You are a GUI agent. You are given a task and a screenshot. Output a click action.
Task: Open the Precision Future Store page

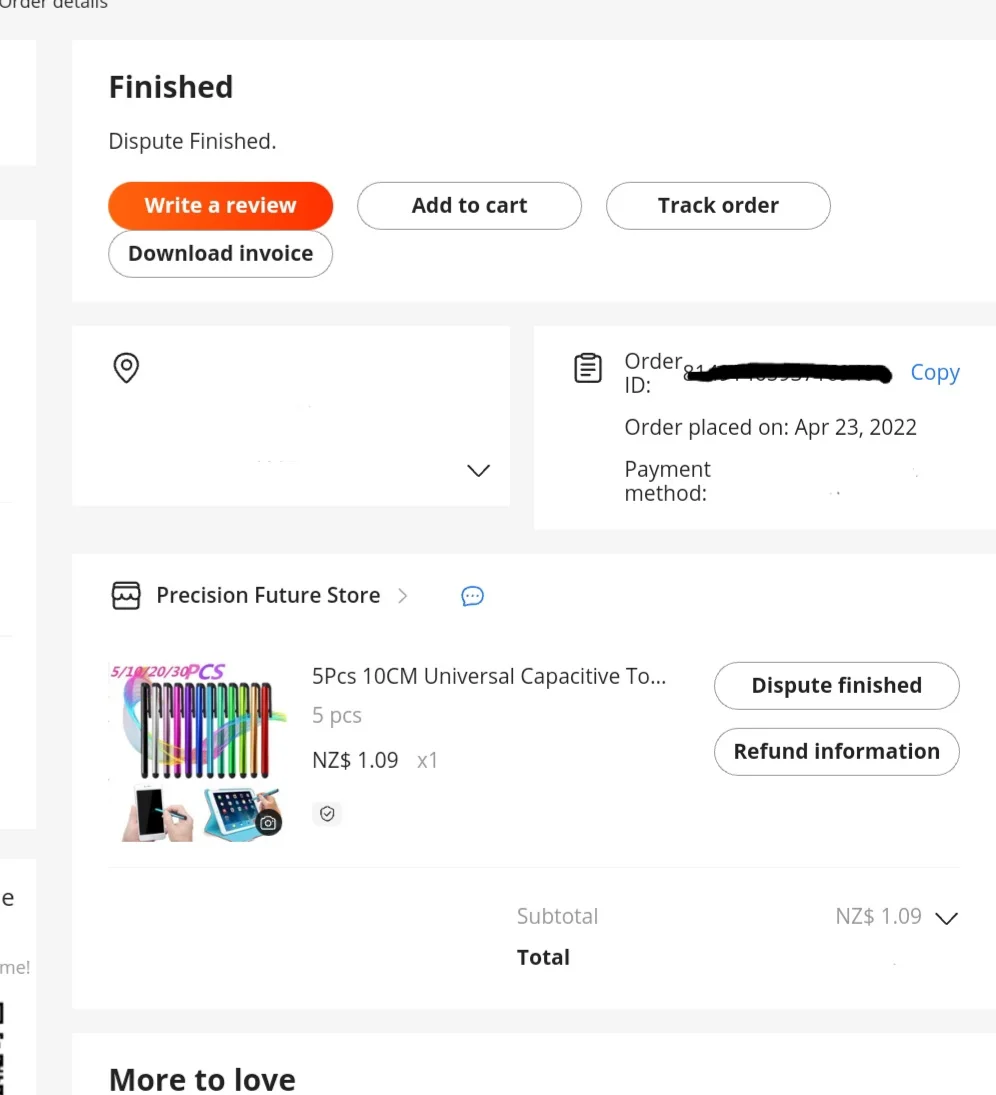(x=268, y=596)
